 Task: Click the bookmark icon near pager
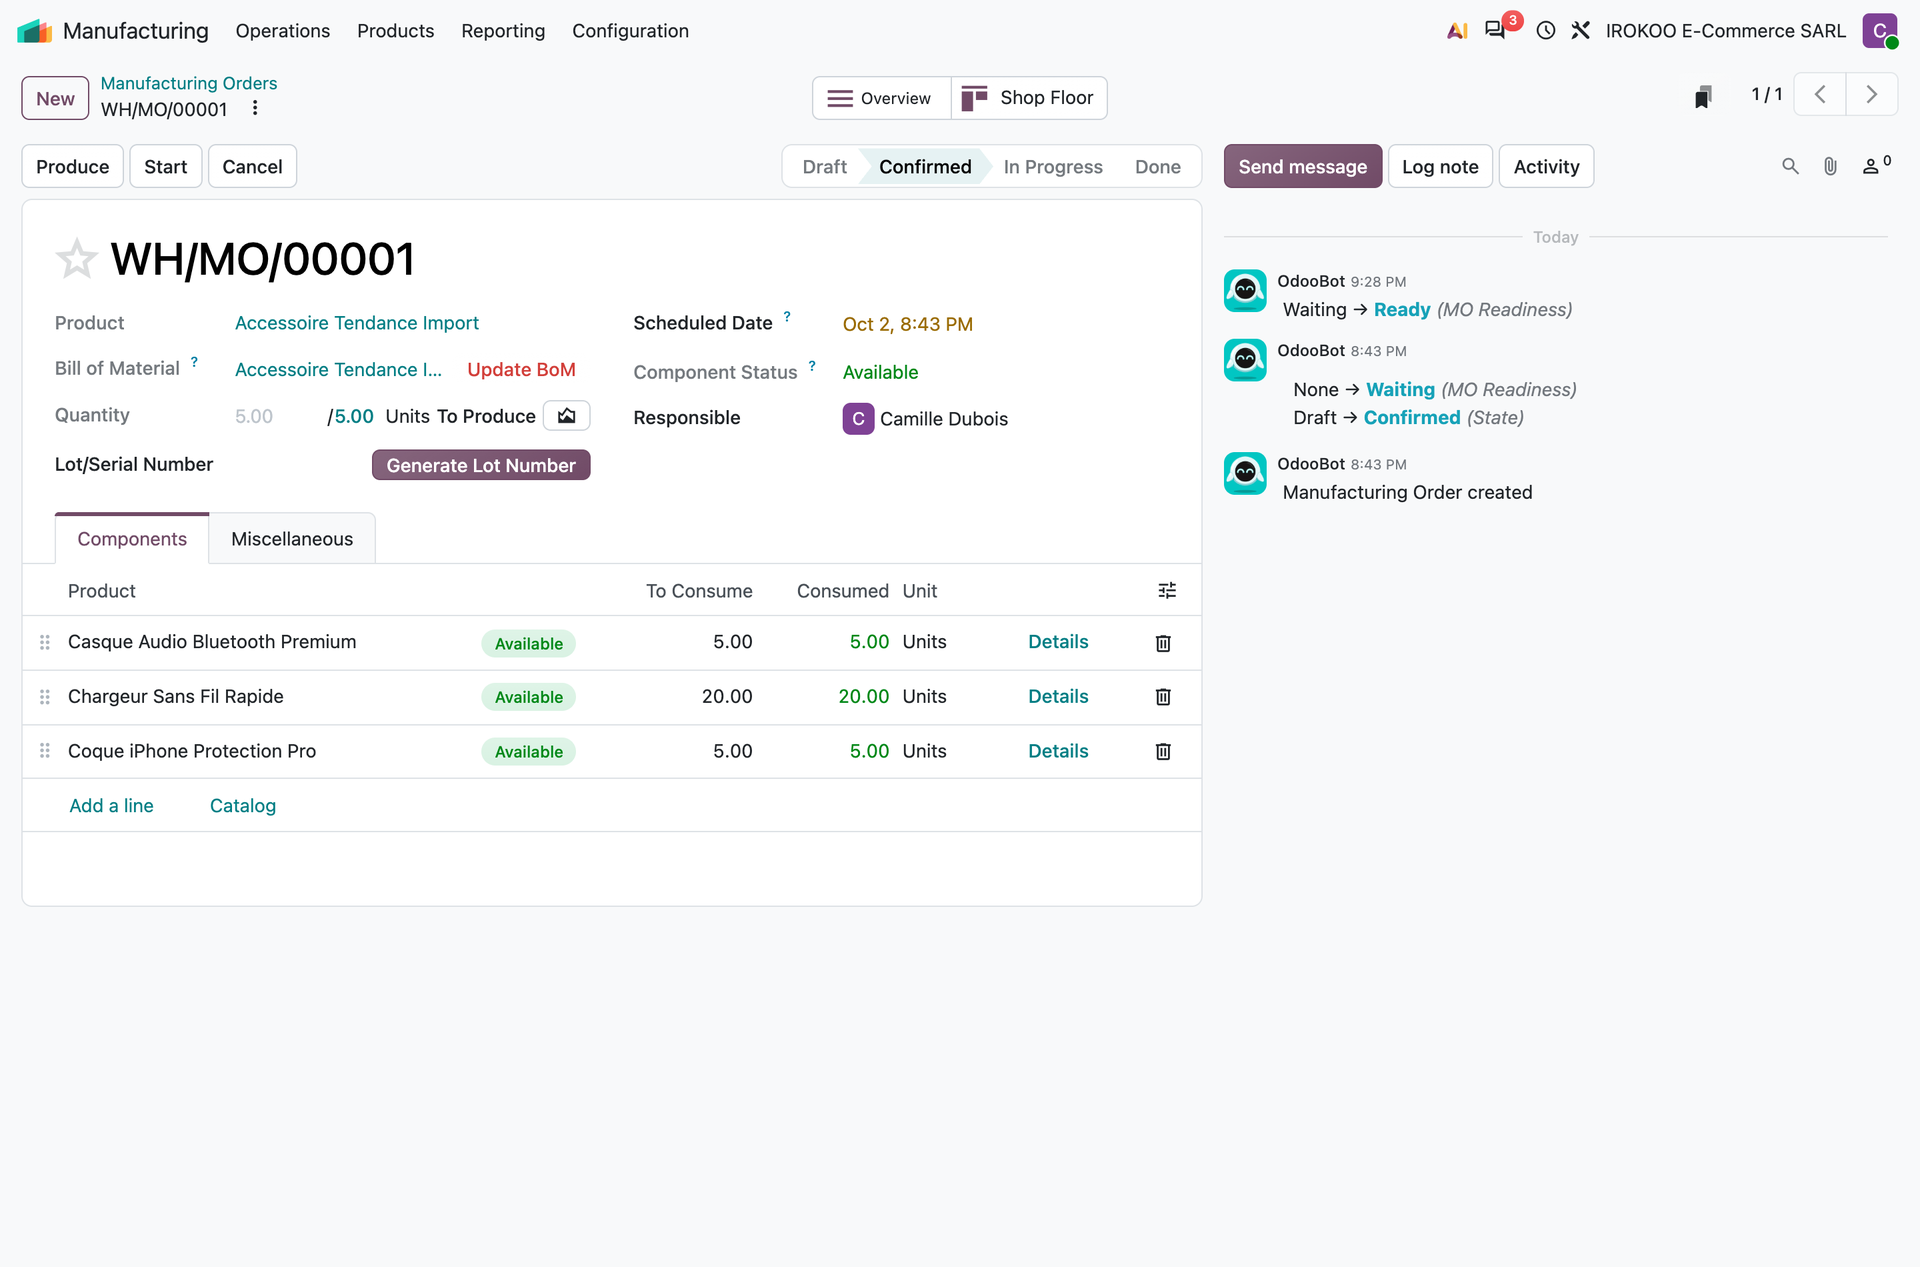(x=1703, y=96)
